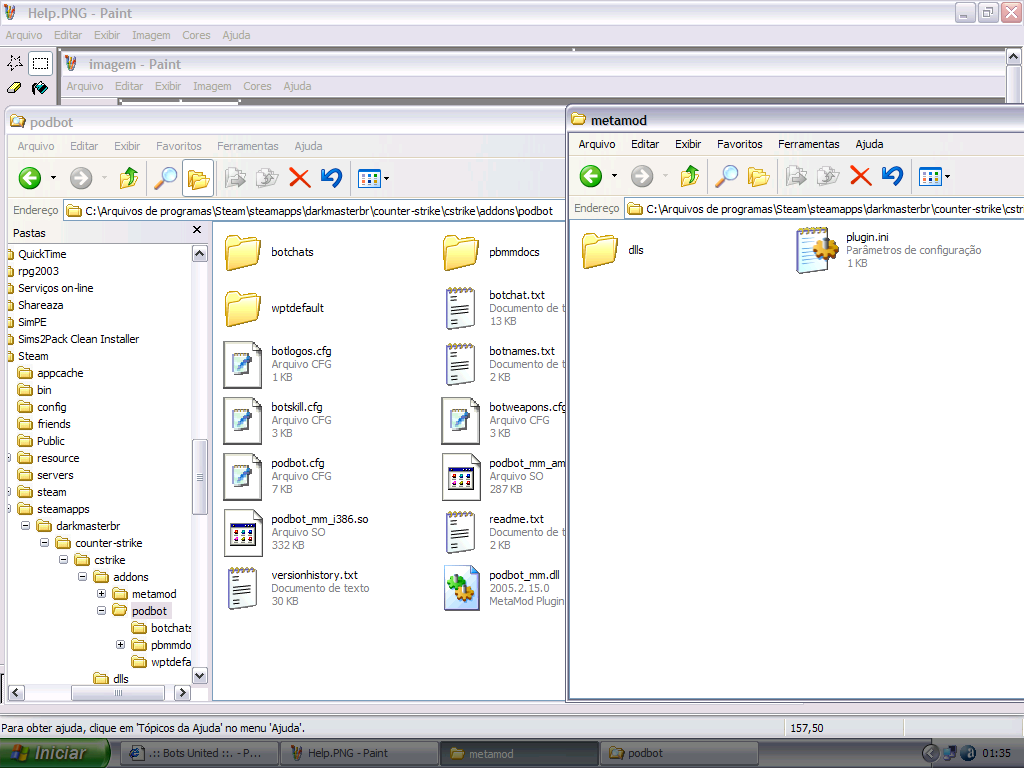
Task: Select the Eraser tool in Paint
Action: [15, 88]
